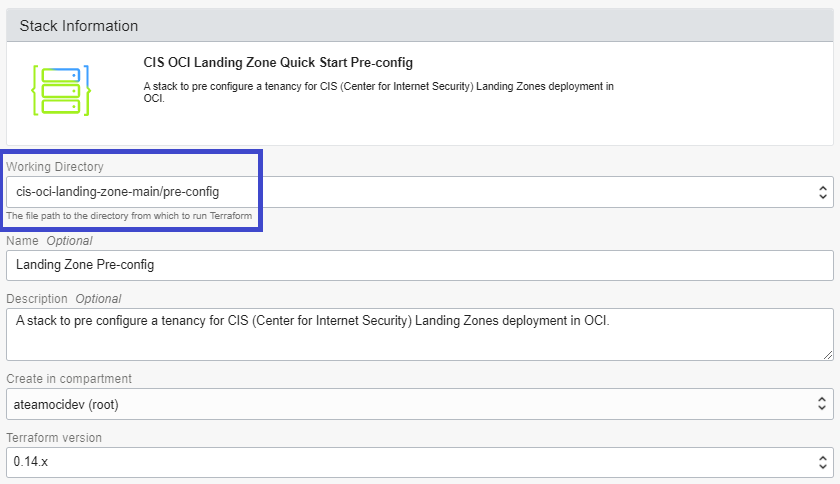This screenshot has height=484, width=840.
Task: Click the green and blue stack servers icon
Action: click(x=62, y=90)
